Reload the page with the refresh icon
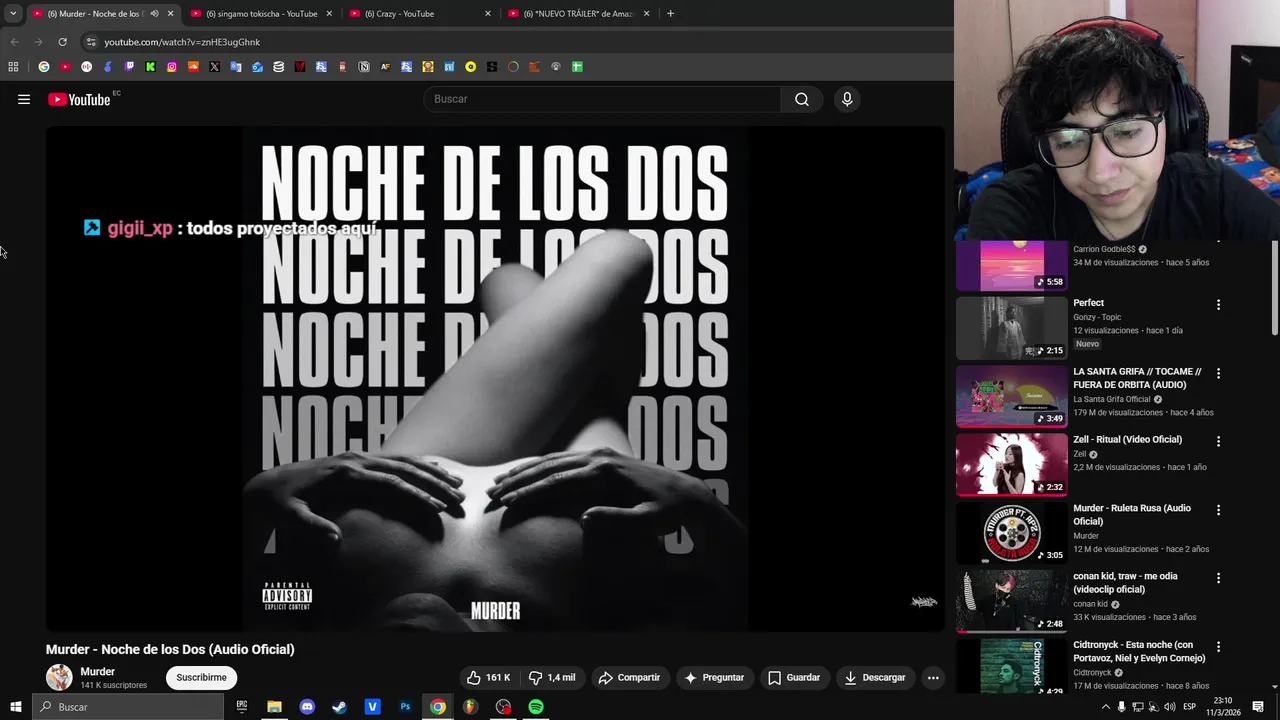1280x720 pixels. 62,42
